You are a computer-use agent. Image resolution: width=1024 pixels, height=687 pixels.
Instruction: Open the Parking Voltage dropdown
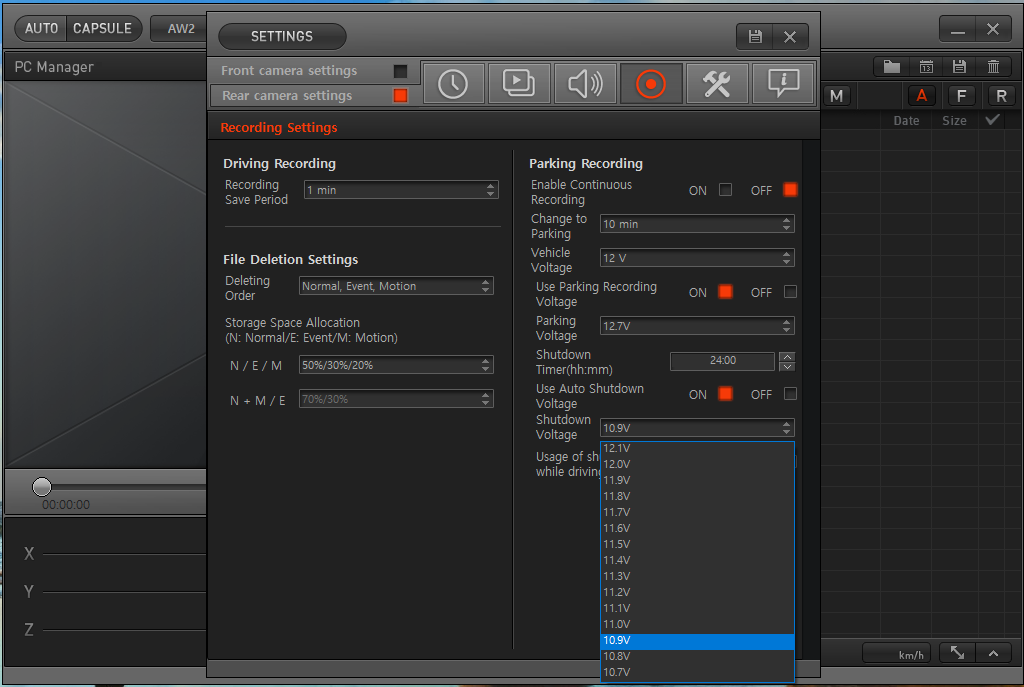pos(697,326)
